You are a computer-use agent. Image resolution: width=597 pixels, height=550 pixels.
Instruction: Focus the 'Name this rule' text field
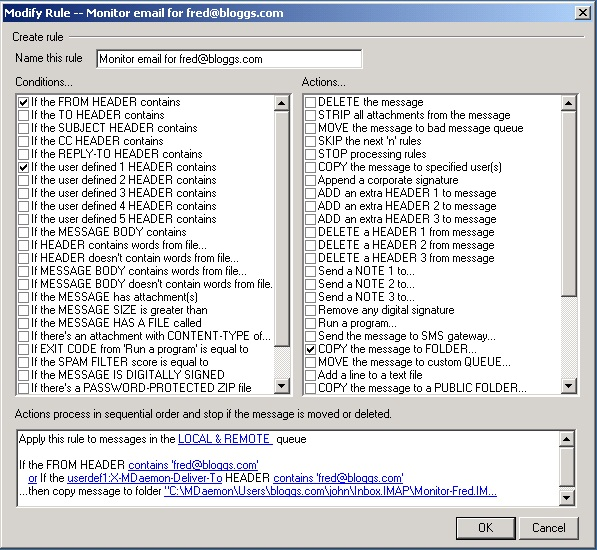click(x=229, y=59)
